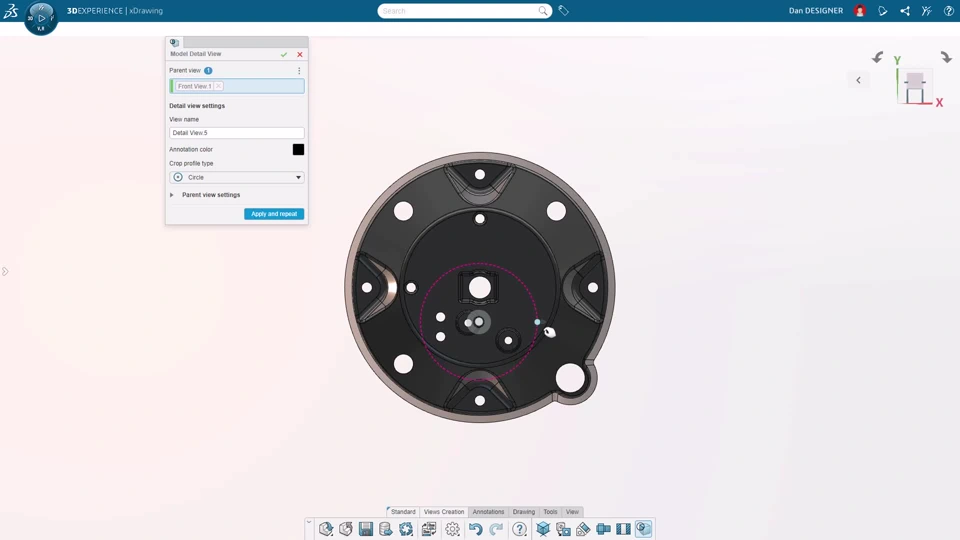This screenshot has width=960, height=540.
Task: Open the tools/collaboration icon in top bar
Action: tap(926, 10)
